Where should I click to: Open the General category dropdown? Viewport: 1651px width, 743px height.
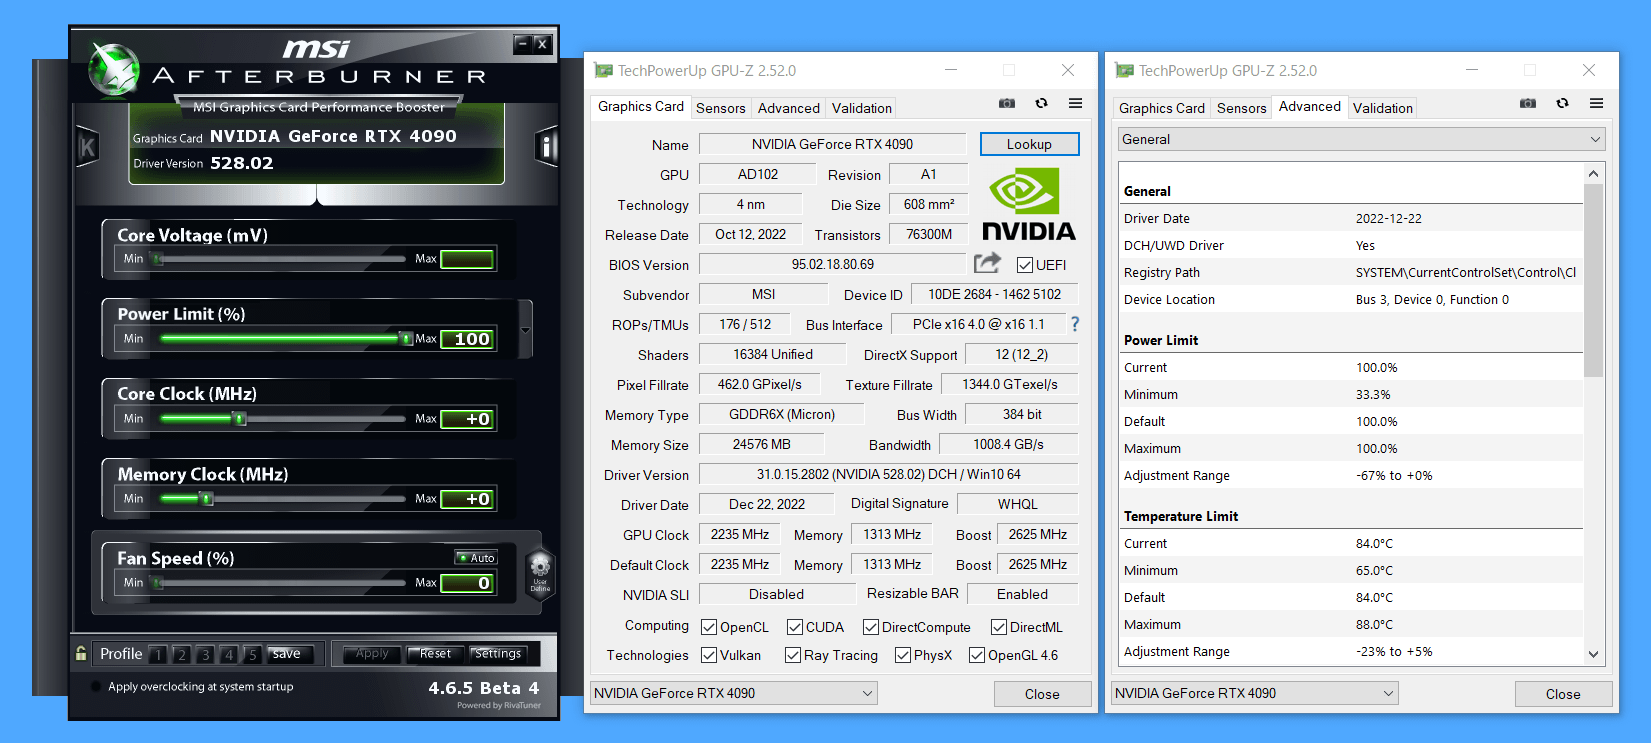[1362, 139]
